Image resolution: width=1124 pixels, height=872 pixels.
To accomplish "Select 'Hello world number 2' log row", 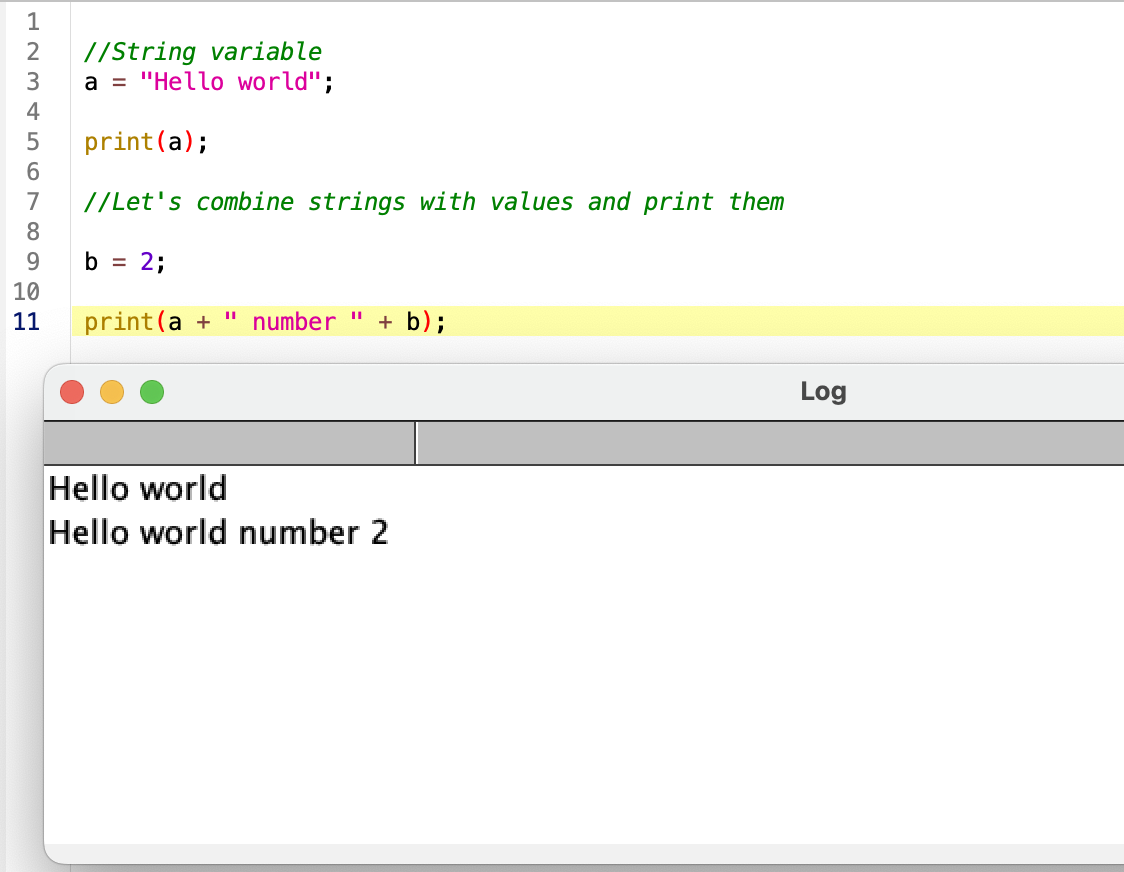I will (218, 533).
